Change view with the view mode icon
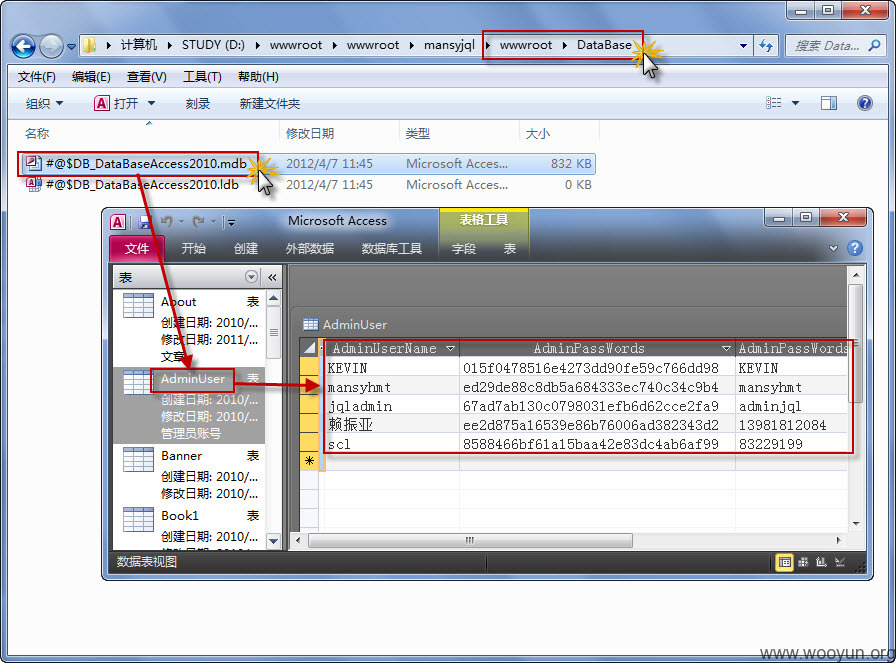Viewport: 896px width, 663px height. [x=773, y=103]
